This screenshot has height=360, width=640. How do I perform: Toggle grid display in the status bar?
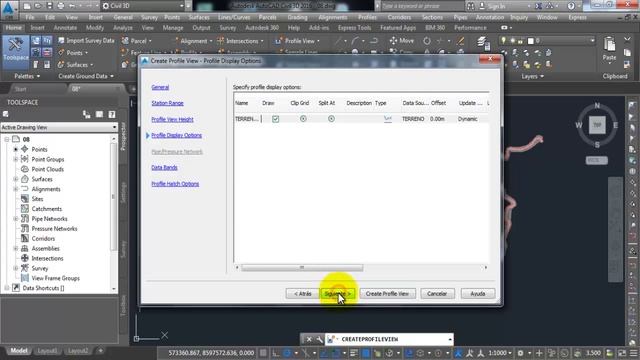pyautogui.click(x=264, y=353)
